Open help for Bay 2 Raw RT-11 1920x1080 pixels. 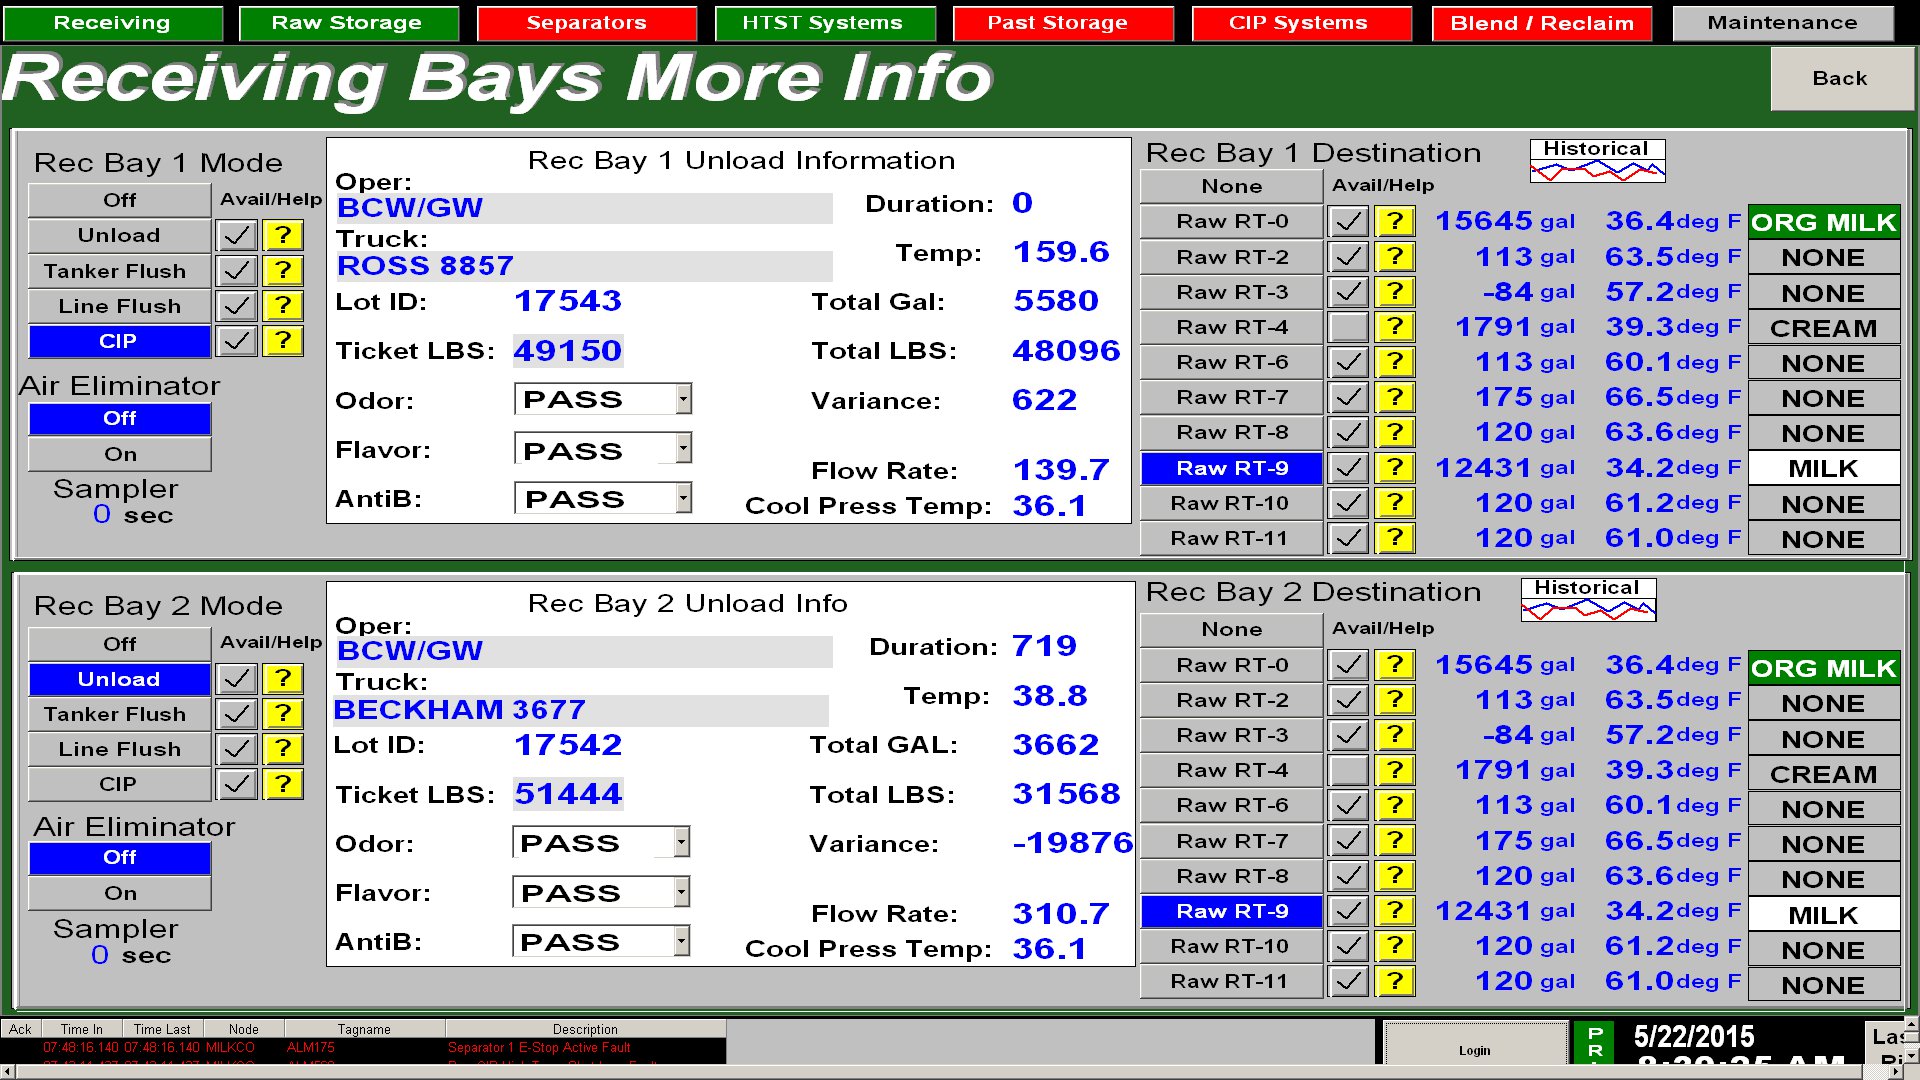point(1395,981)
